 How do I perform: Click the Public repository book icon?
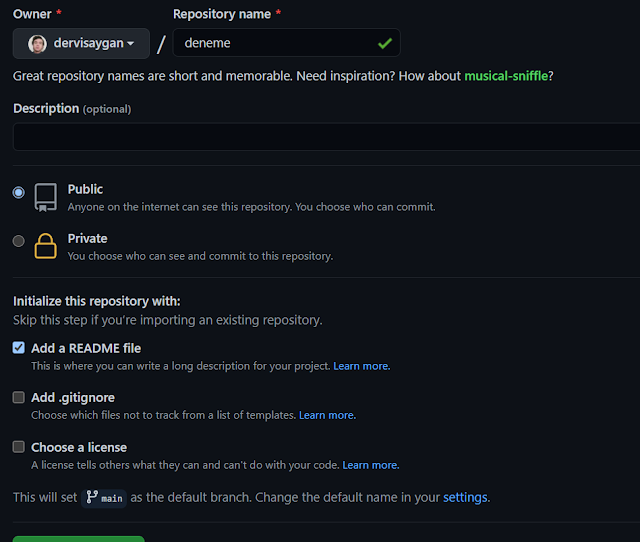45,197
